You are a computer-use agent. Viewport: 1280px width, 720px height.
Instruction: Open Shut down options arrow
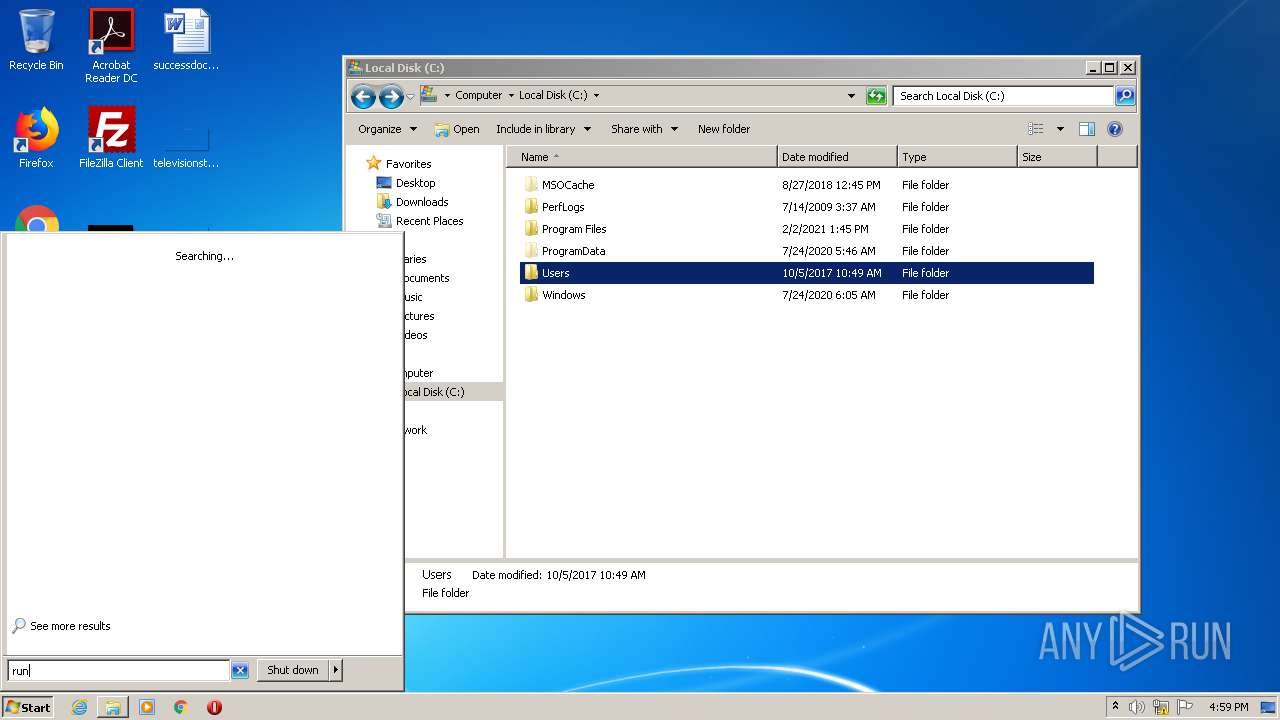click(336, 670)
